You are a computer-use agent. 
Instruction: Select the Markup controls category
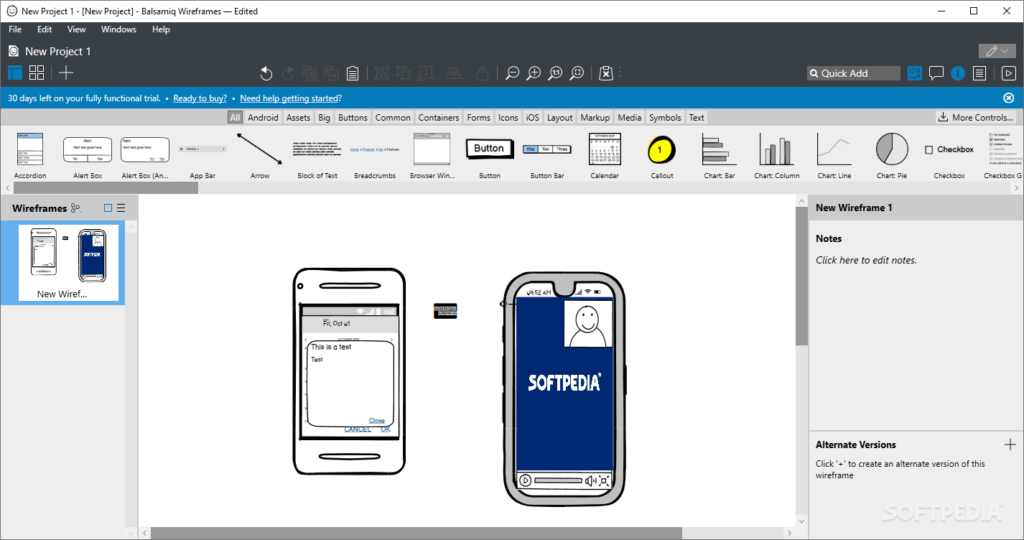tap(595, 118)
